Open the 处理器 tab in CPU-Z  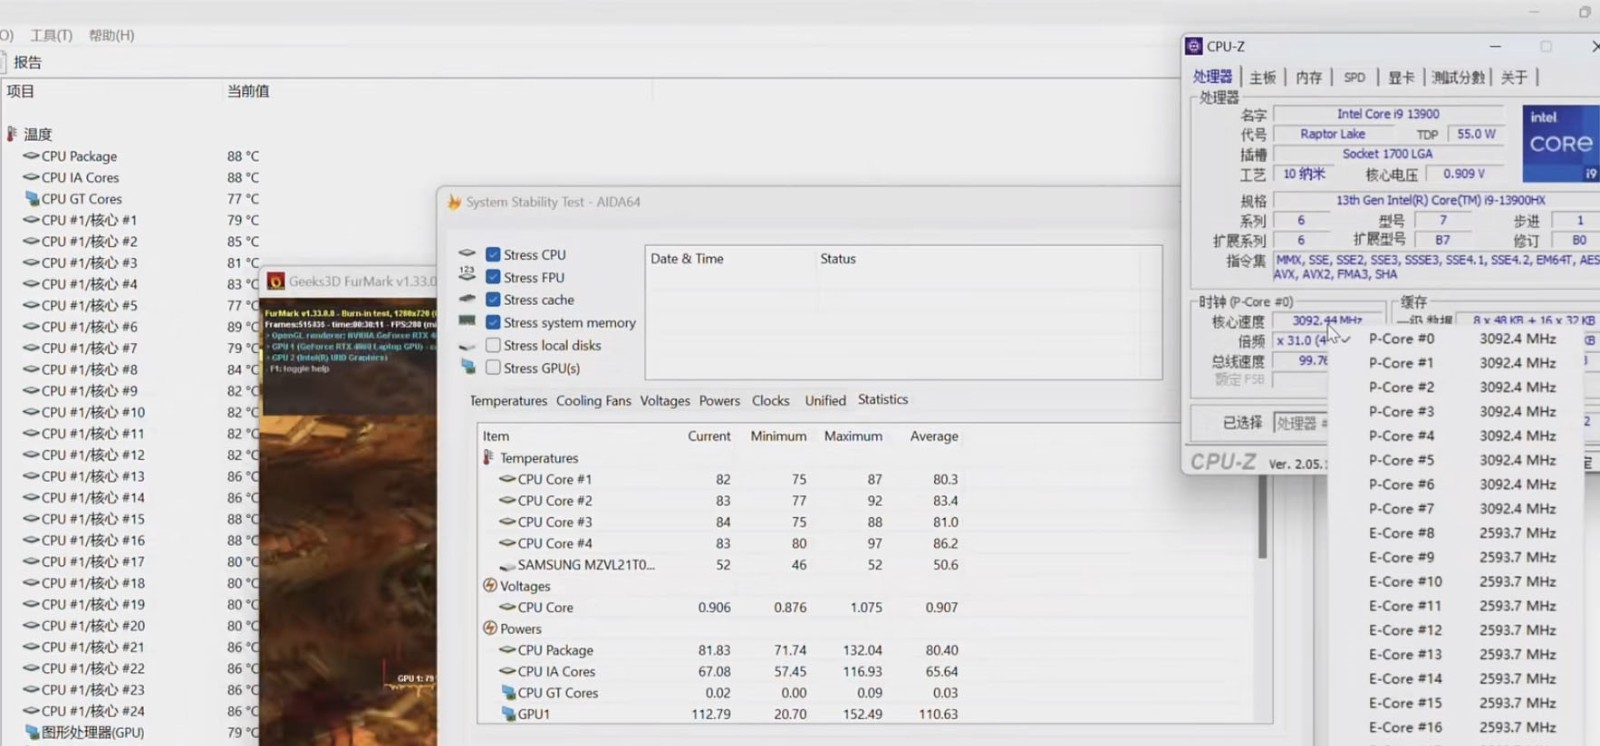click(1212, 77)
